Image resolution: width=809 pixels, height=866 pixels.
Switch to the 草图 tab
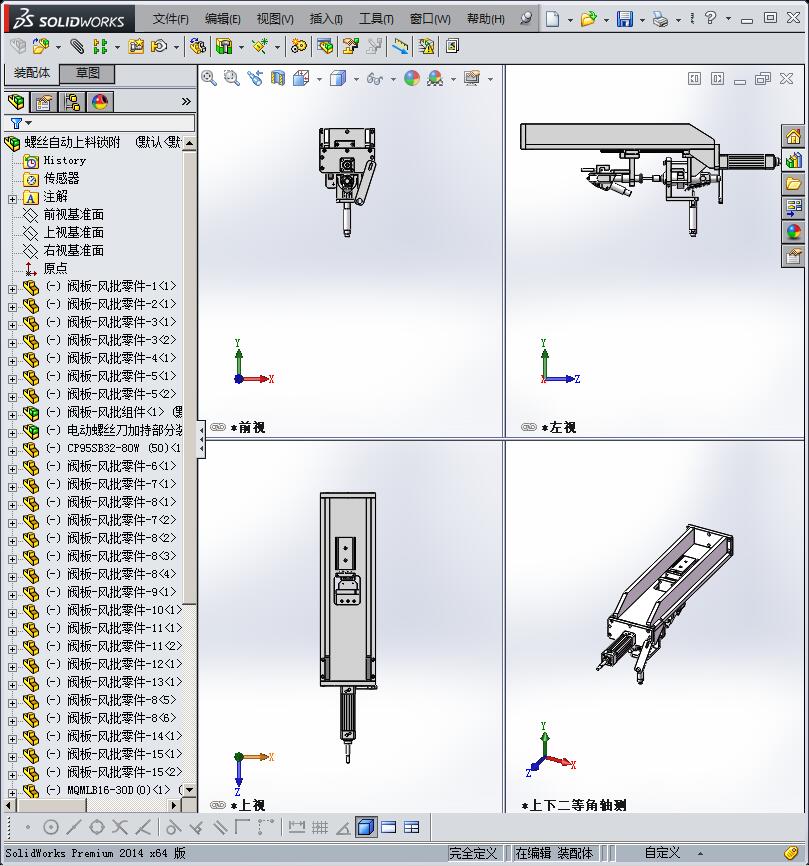point(87,73)
